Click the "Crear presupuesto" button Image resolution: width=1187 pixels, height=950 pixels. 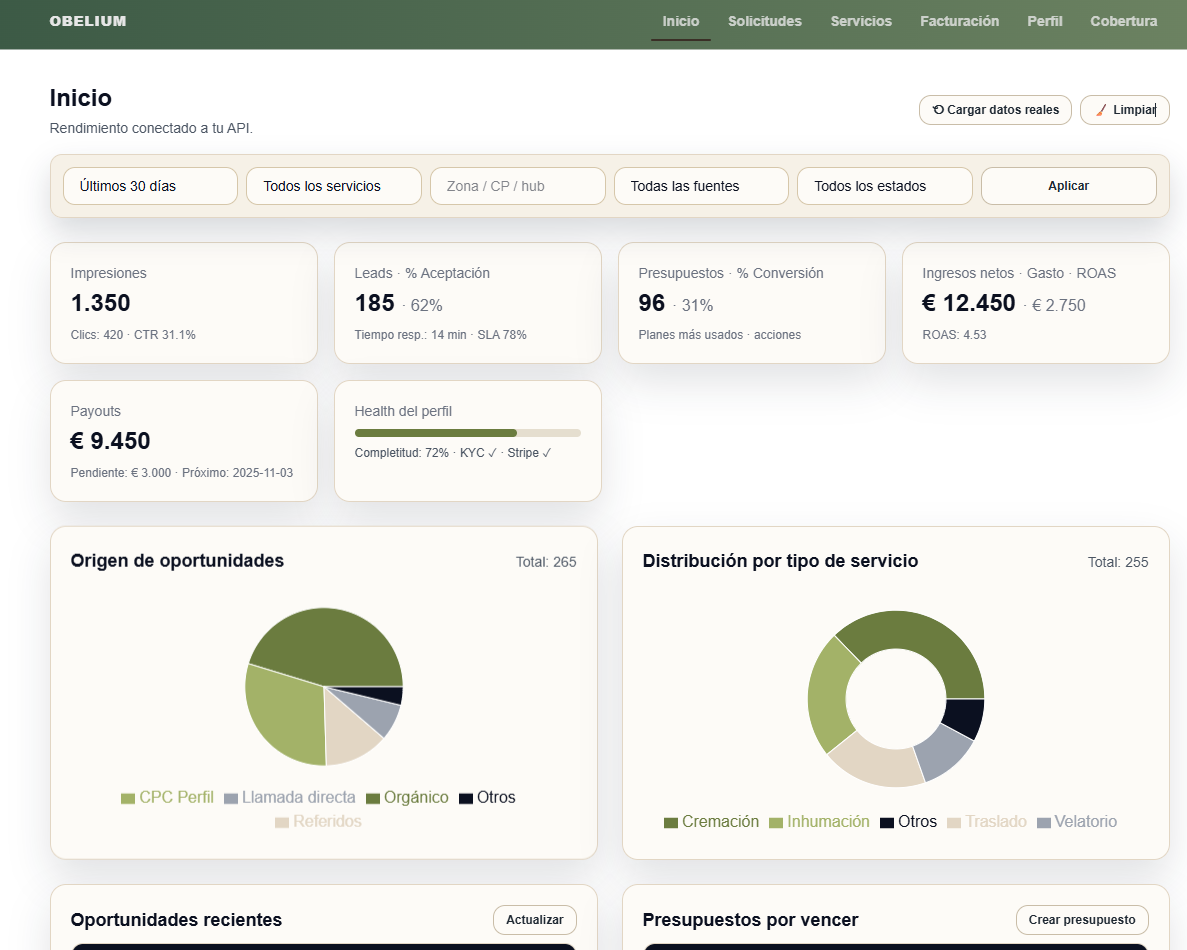[1081, 919]
